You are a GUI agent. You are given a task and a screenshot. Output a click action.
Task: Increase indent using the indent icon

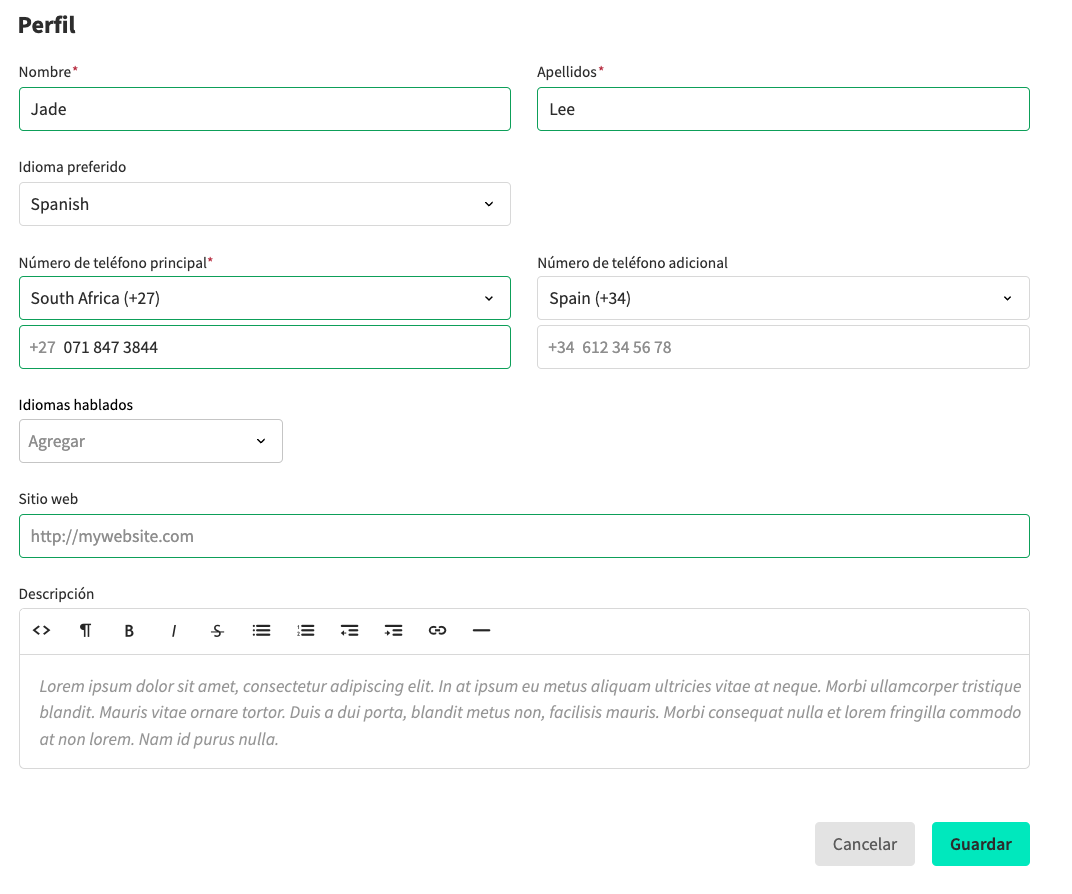(393, 630)
